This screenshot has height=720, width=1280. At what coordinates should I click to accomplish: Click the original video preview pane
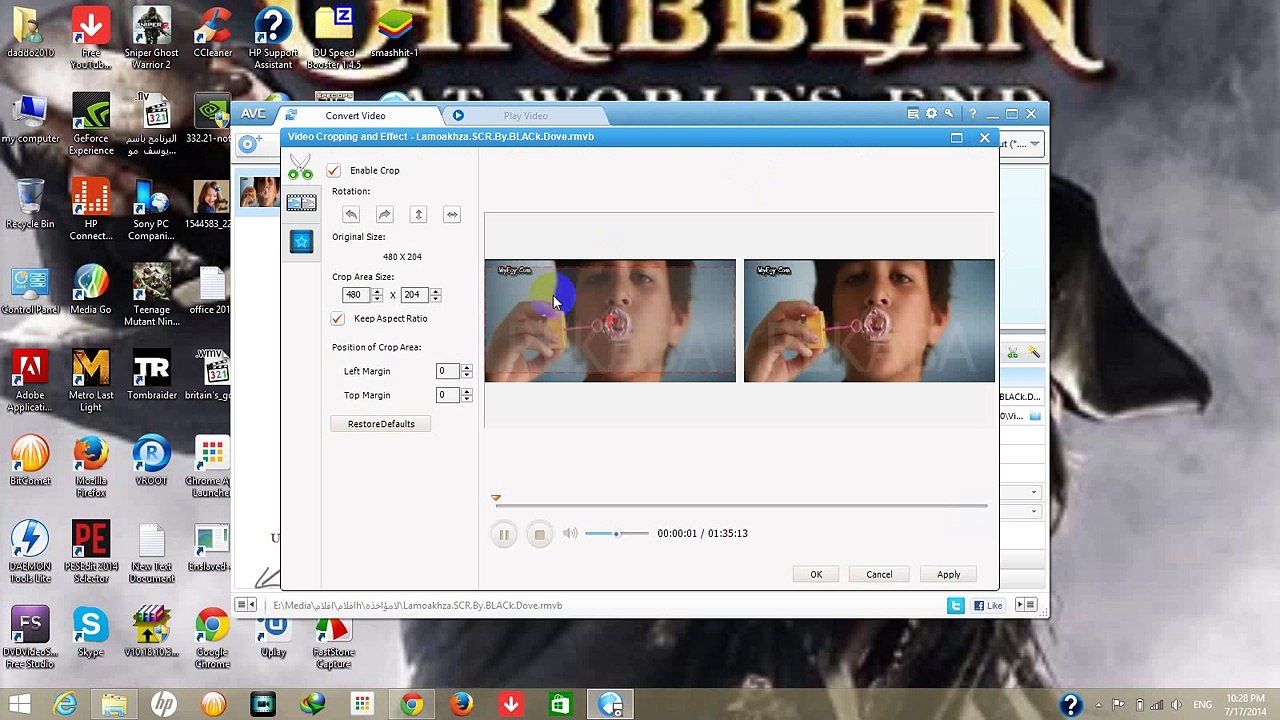point(610,321)
